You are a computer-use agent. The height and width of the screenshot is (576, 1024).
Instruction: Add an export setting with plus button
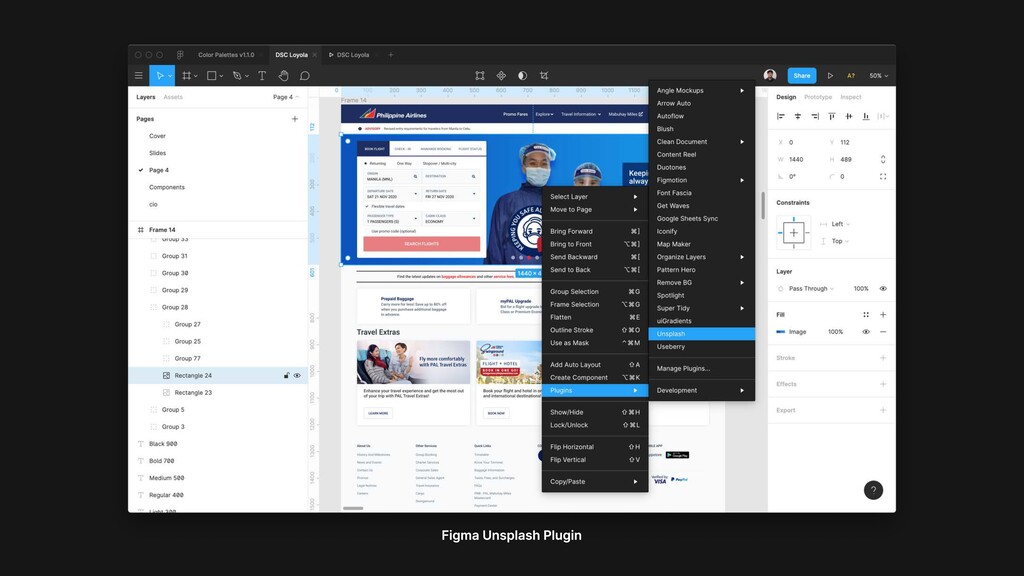(x=883, y=410)
